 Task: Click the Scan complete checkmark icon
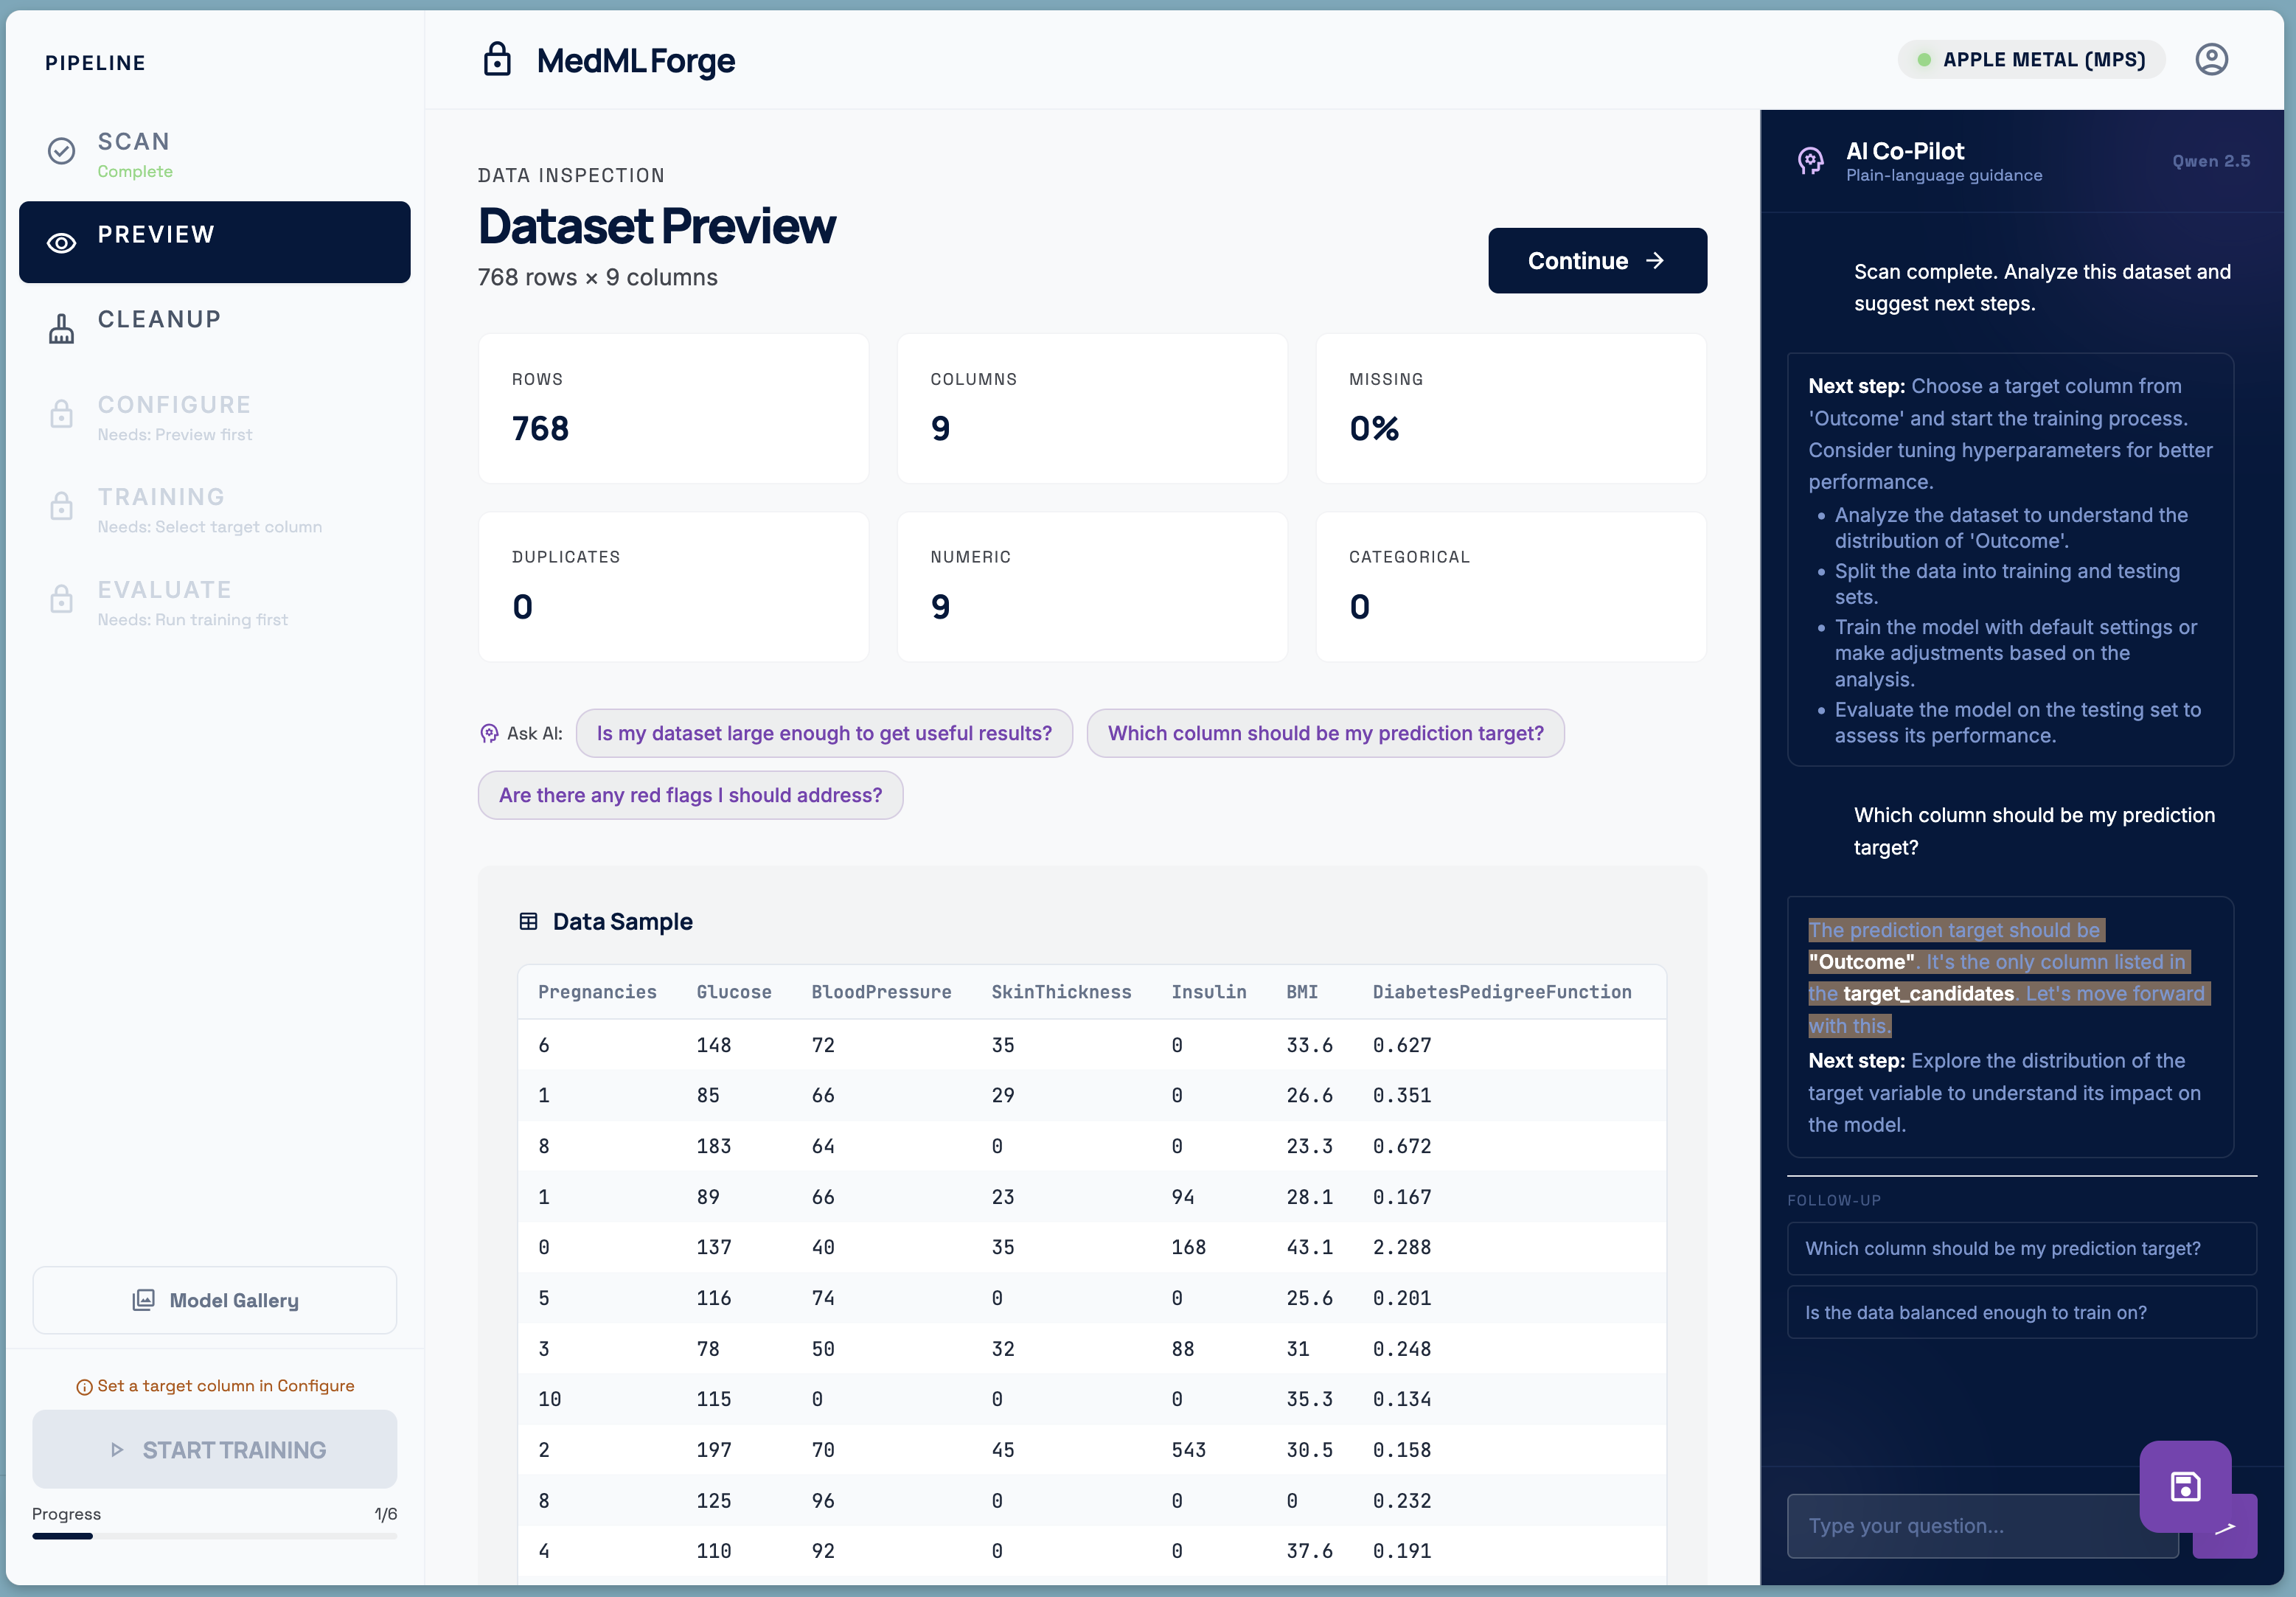pos(62,151)
